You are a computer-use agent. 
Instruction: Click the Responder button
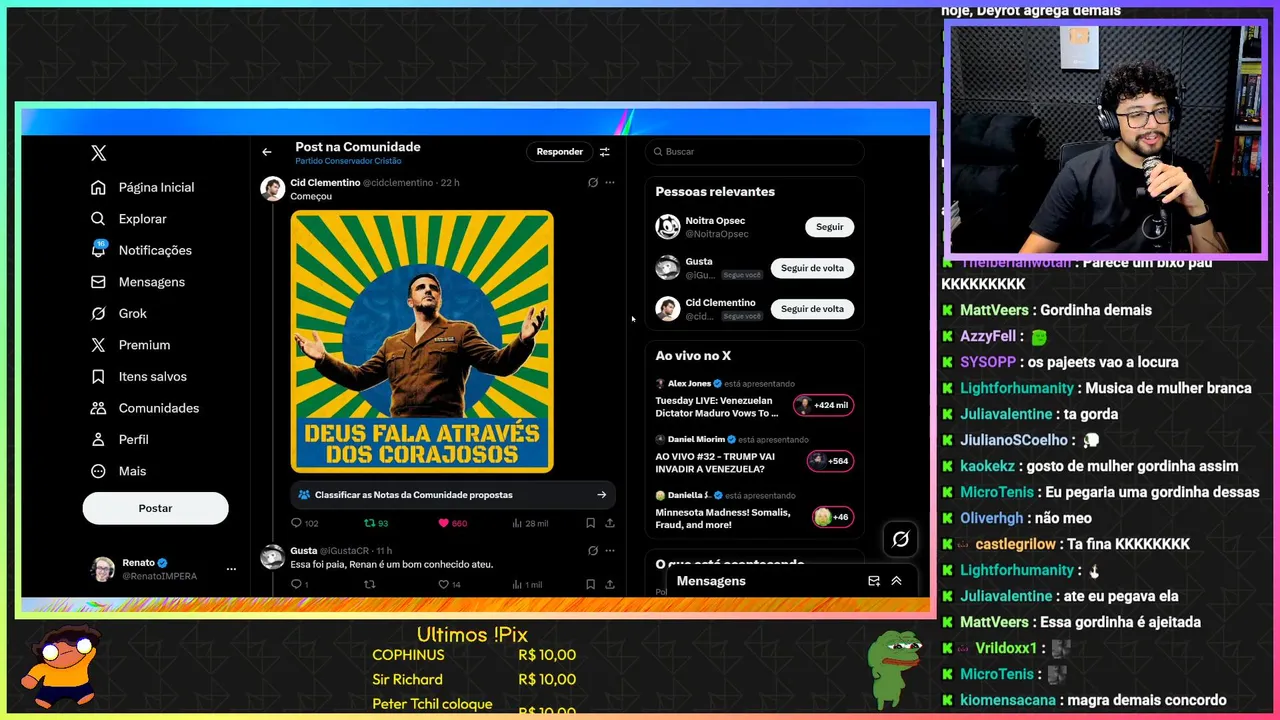tap(559, 152)
